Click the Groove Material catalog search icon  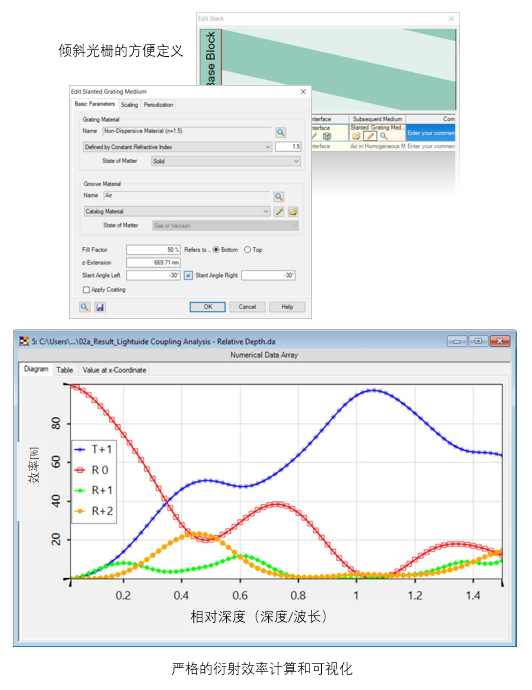point(279,196)
